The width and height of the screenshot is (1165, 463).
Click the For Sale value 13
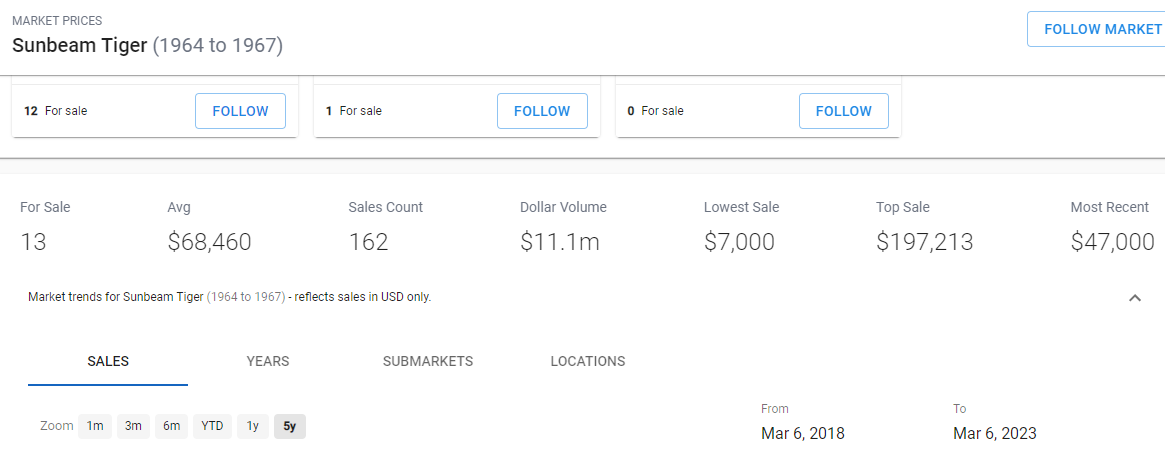pos(33,242)
